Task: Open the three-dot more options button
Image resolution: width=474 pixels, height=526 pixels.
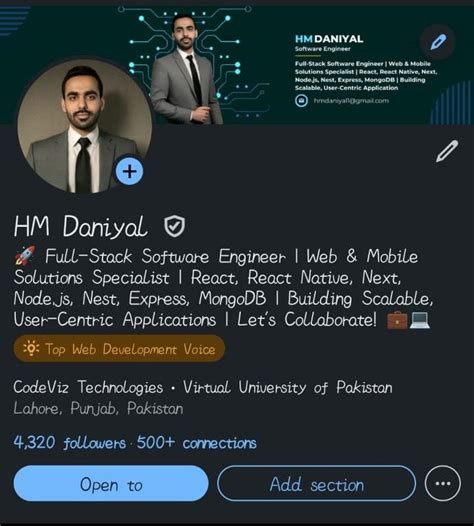Action: [443, 484]
